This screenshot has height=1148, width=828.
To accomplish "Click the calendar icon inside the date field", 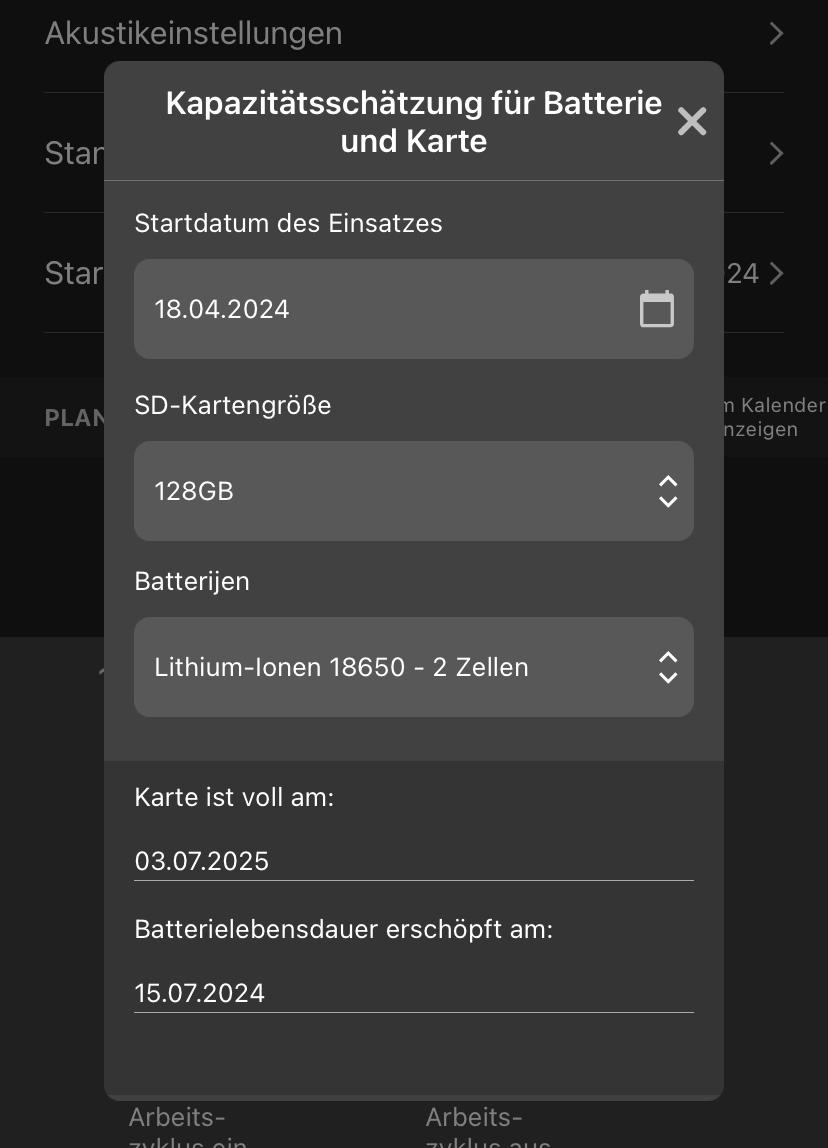I will pyautogui.click(x=657, y=309).
